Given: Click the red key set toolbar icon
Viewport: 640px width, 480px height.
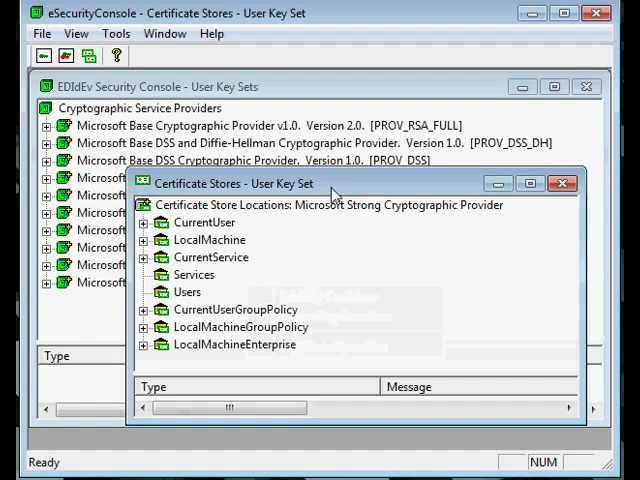Looking at the screenshot, I should click(x=66, y=56).
